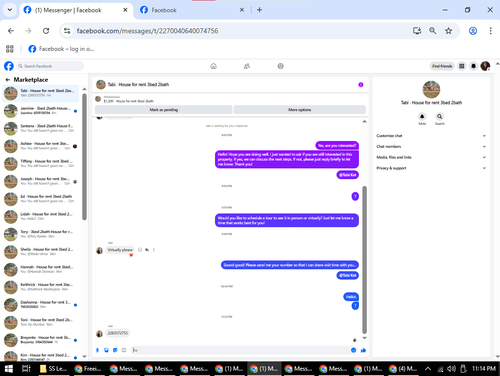Choose a sticker icon in composer
This screenshot has width=500, height=376.
[x=115, y=350]
